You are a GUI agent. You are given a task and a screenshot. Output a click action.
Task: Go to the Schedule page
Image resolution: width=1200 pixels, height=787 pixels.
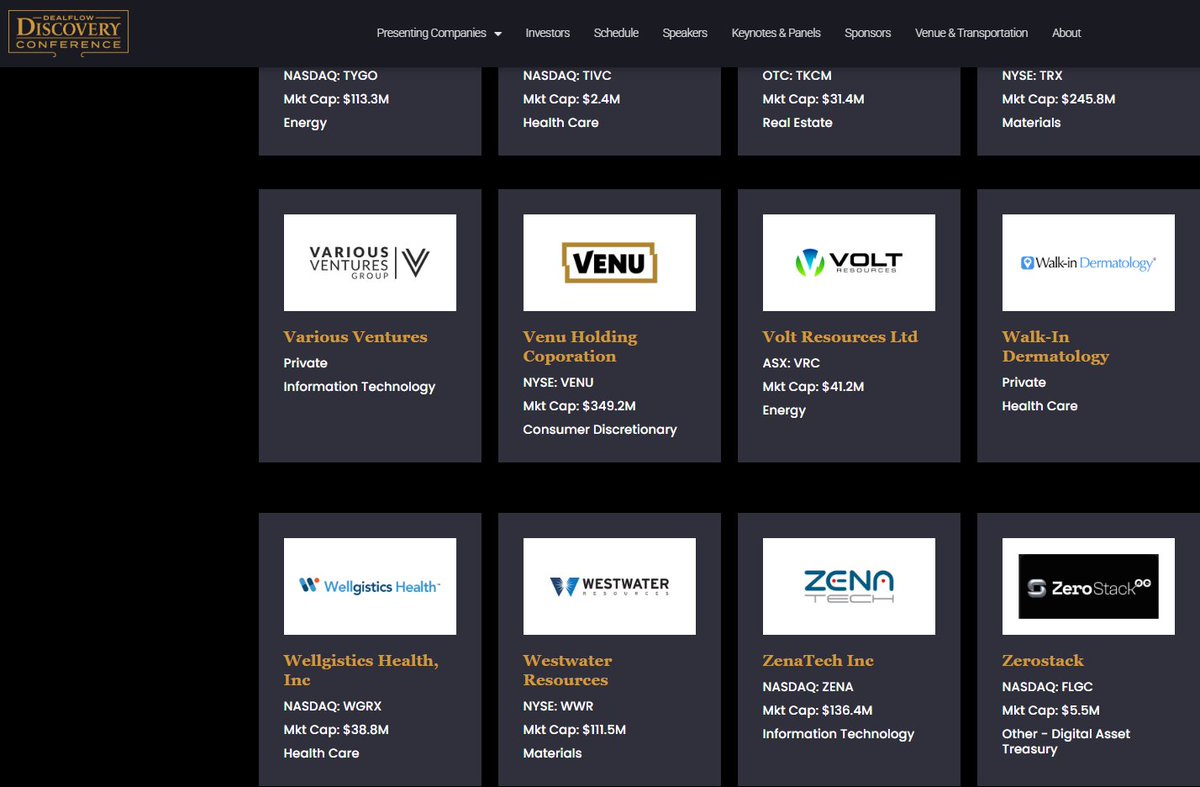click(x=616, y=33)
